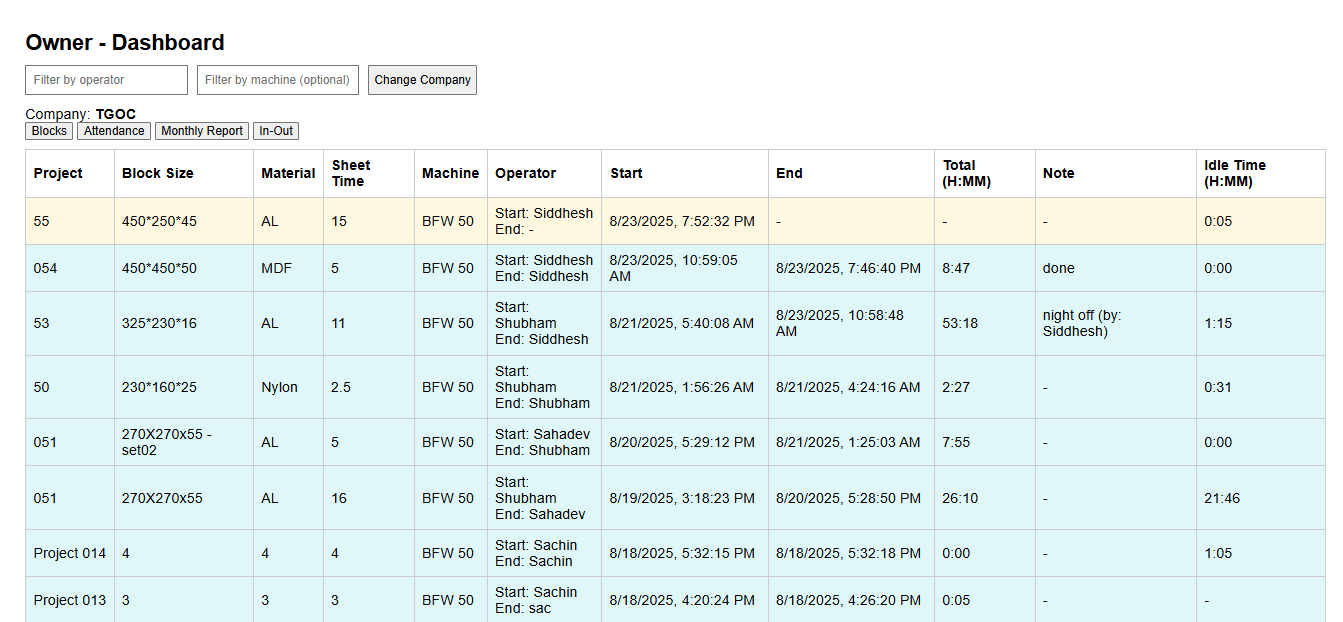Focus the Filter by machine input
This screenshot has height=622, width=1343.
277,80
